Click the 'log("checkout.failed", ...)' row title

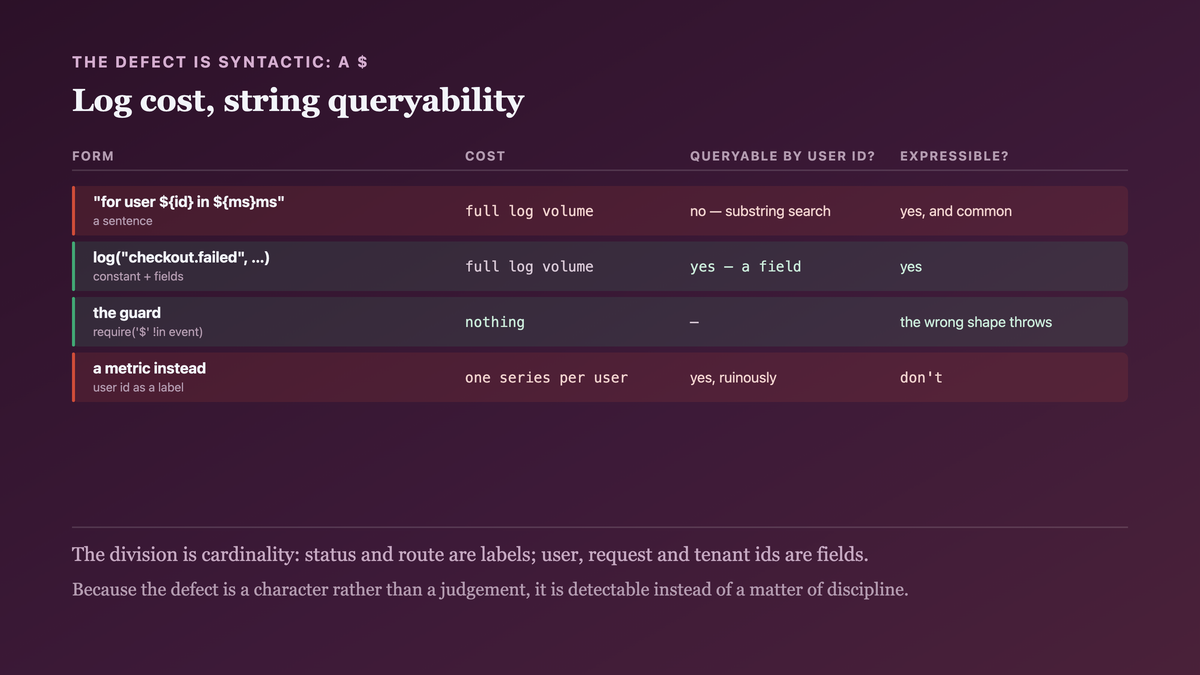tap(181, 257)
